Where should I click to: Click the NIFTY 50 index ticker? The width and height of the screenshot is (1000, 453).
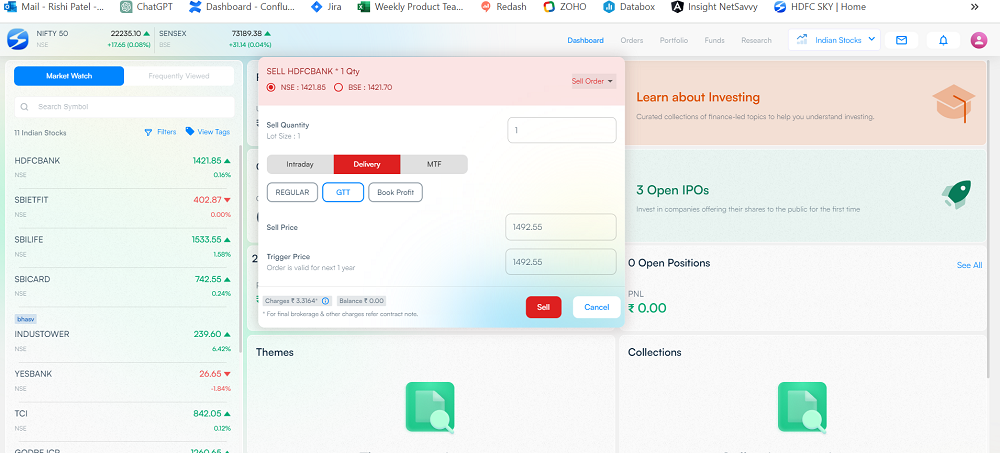tap(94, 39)
